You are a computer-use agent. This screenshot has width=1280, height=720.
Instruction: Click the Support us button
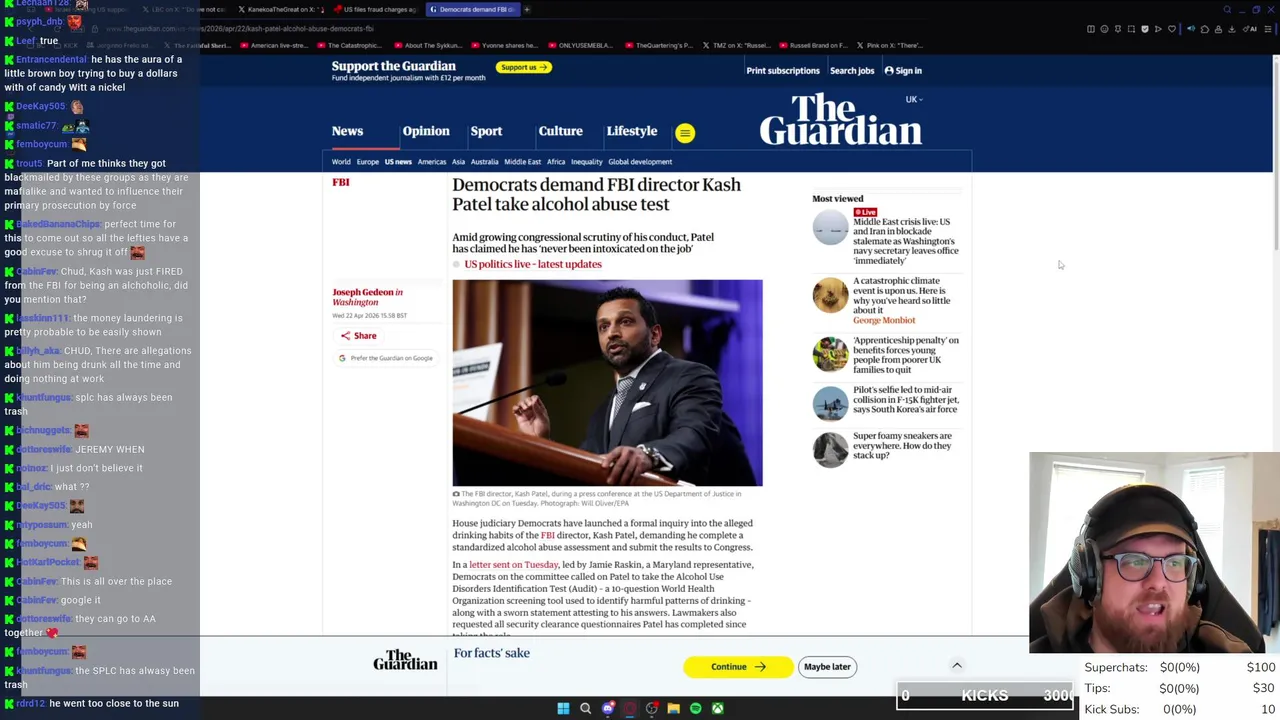click(x=524, y=67)
